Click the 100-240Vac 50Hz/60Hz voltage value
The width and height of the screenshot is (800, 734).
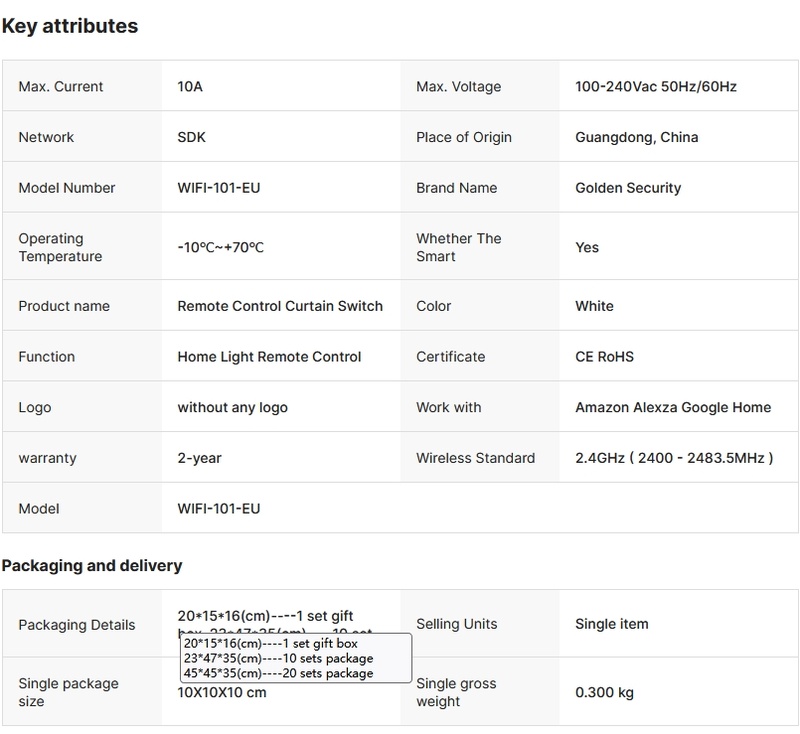pos(656,87)
